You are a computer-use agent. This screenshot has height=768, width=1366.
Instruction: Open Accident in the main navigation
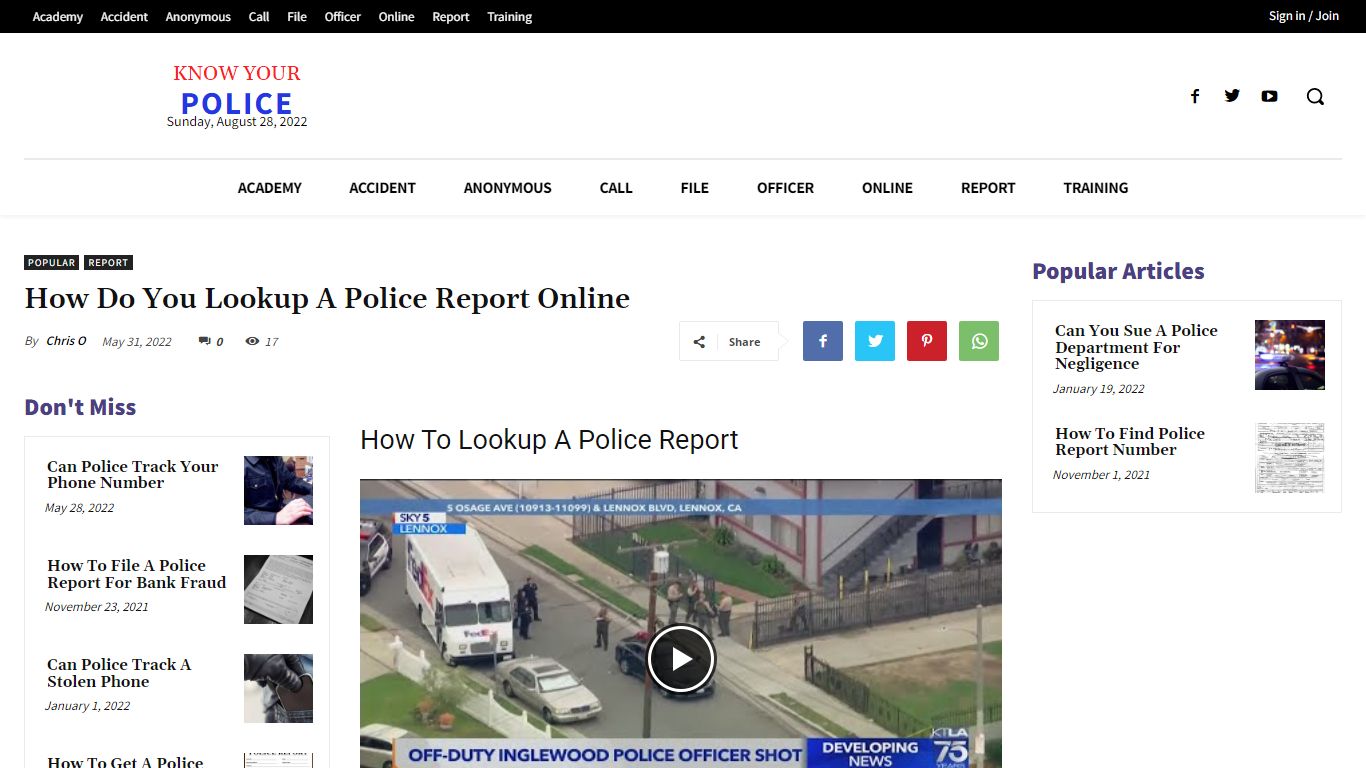coord(382,188)
